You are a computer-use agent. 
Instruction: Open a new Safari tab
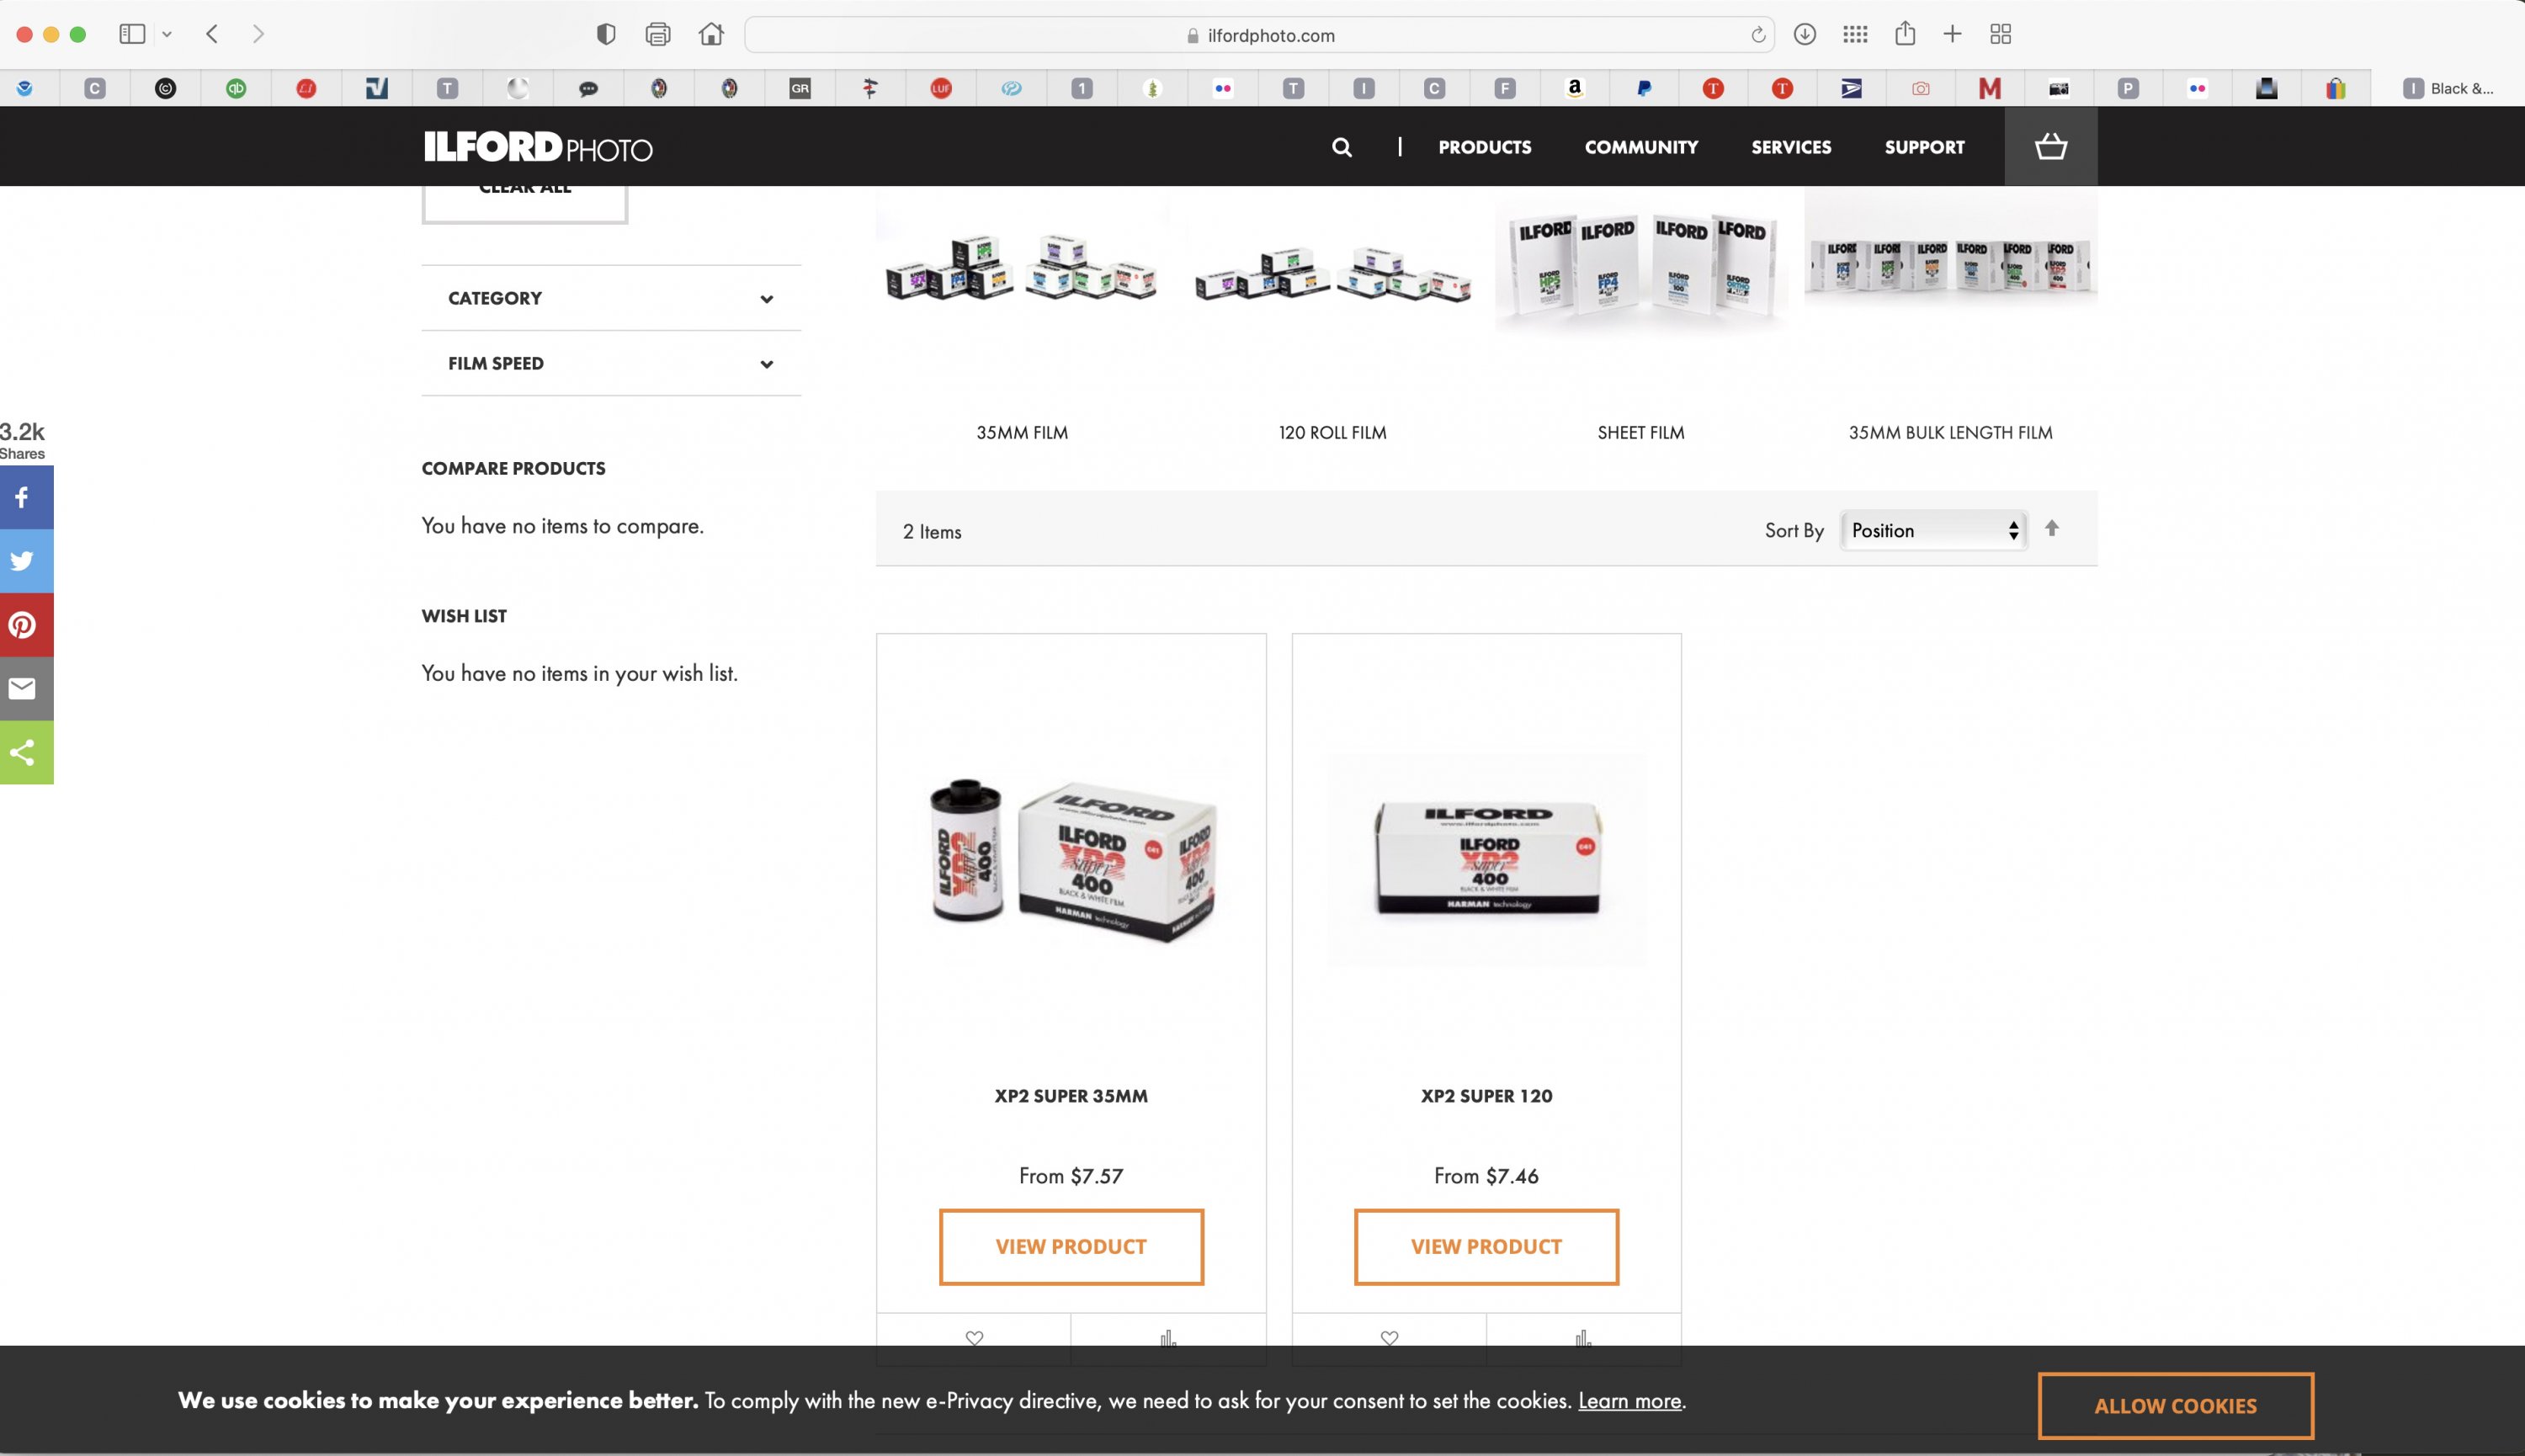(1952, 34)
